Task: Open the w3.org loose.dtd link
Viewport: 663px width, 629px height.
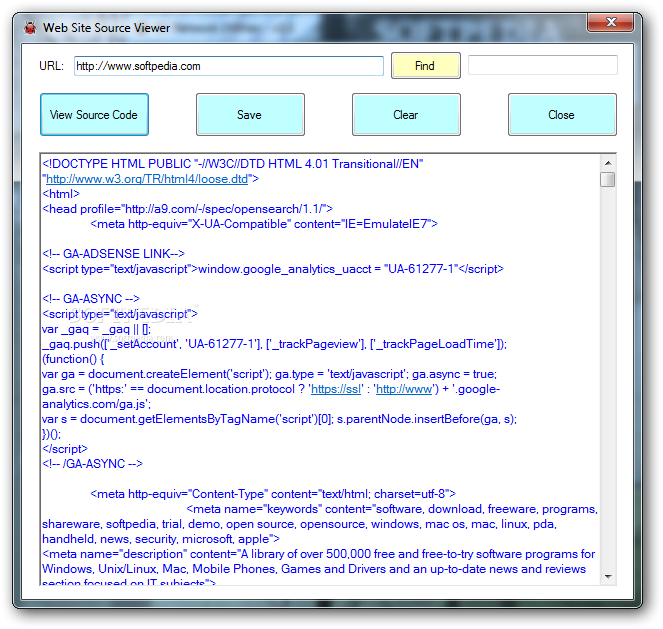Action: tap(147, 179)
